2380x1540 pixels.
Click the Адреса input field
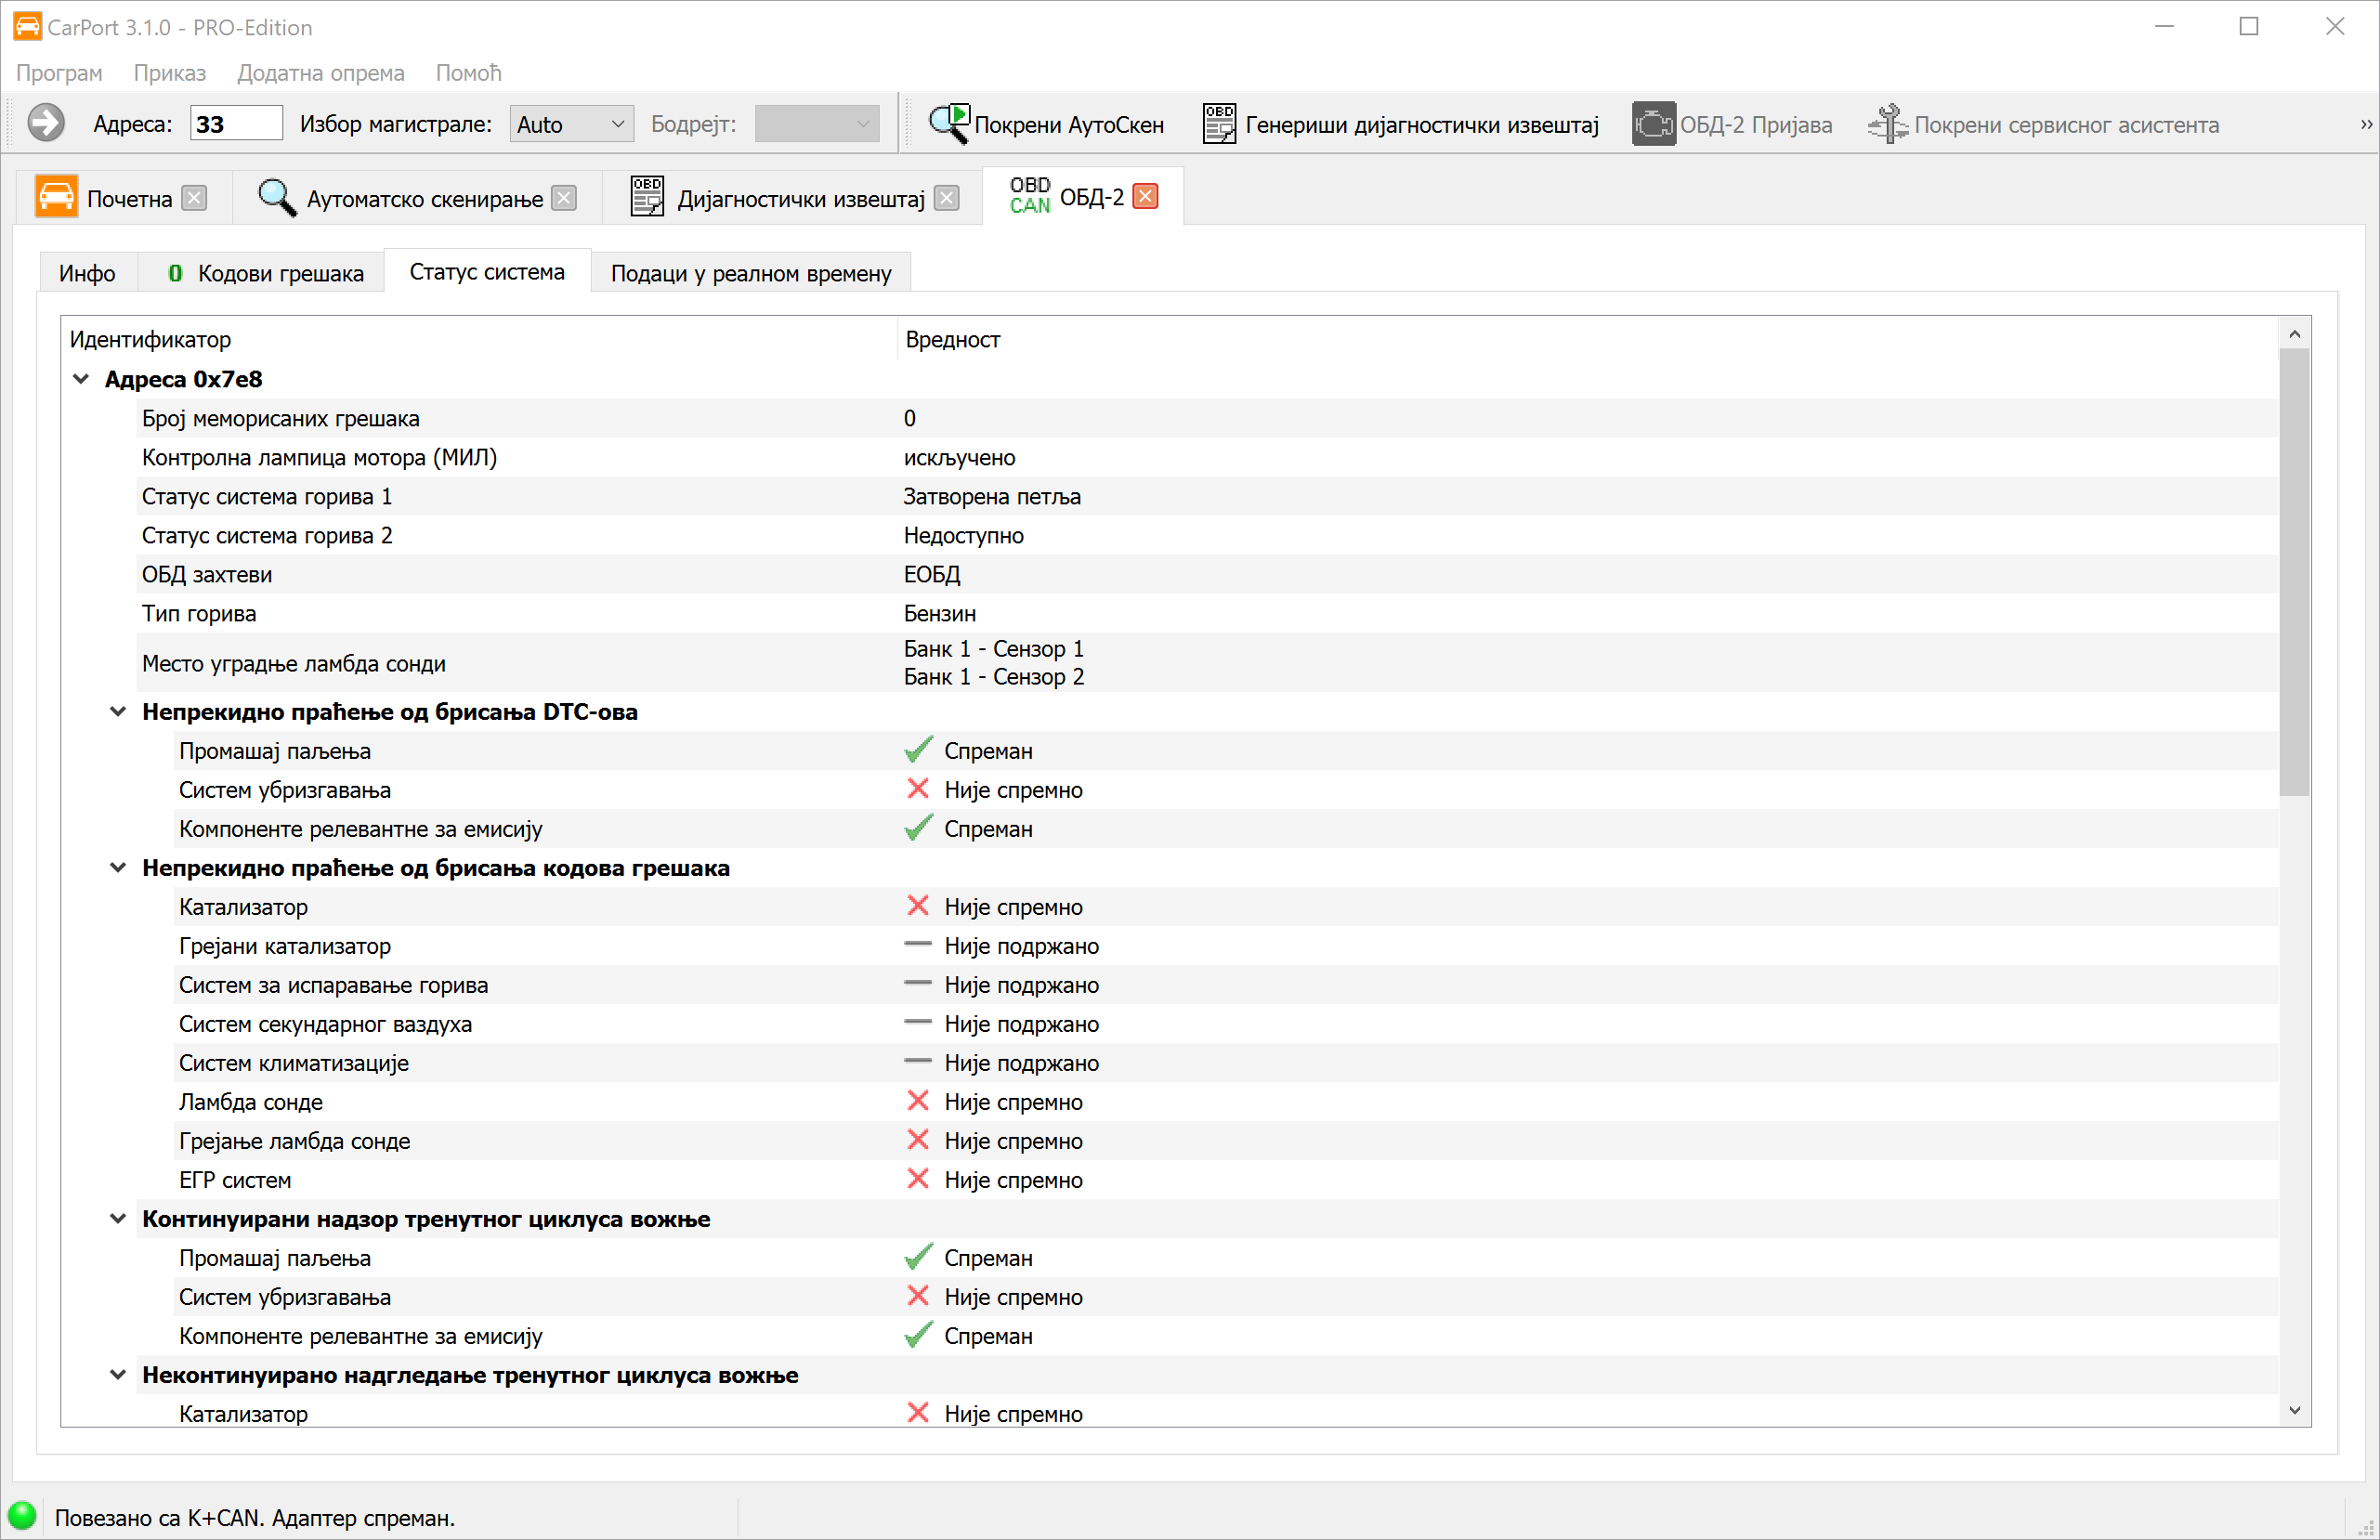[x=236, y=124]
